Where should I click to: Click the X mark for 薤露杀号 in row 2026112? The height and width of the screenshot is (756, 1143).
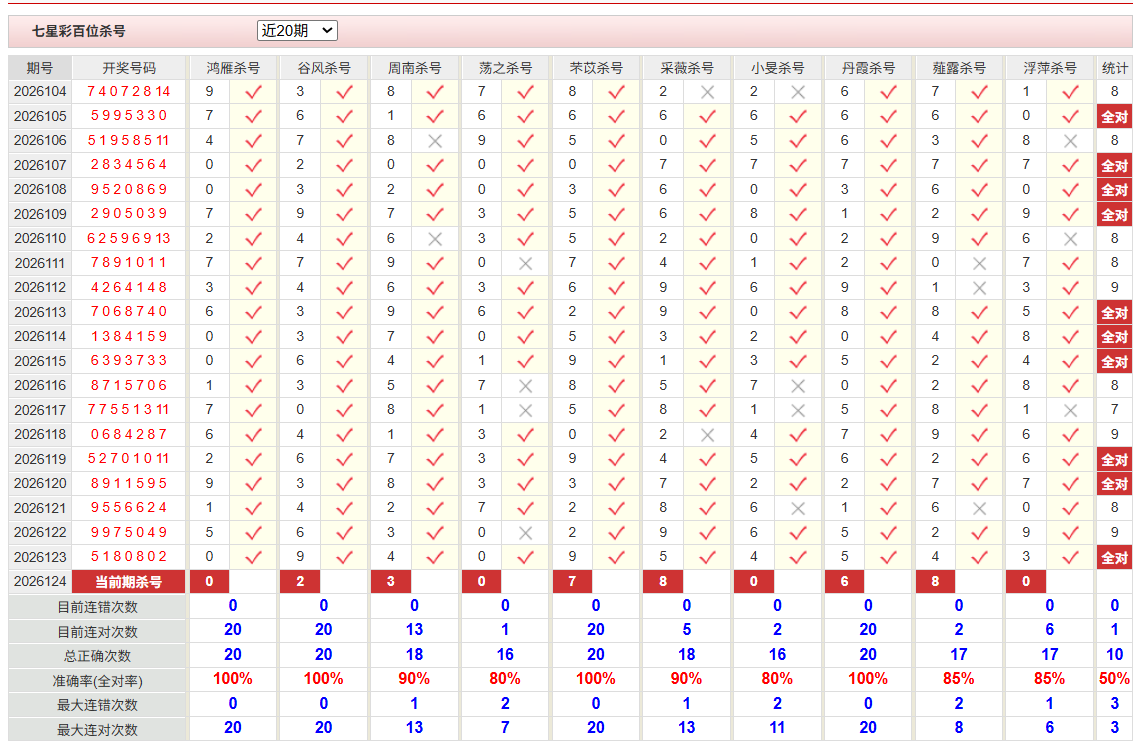click(980, 288)
